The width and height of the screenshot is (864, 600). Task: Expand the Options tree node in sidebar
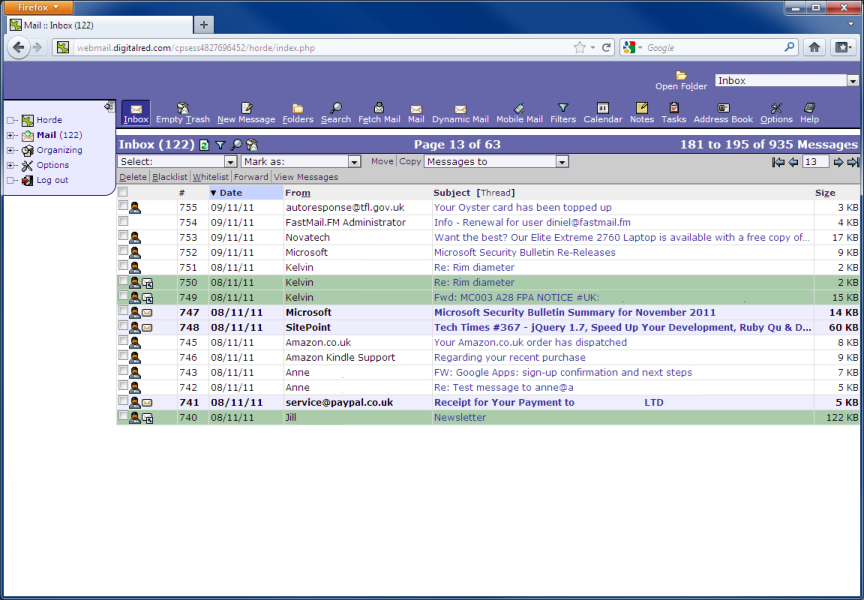[10, 165]
